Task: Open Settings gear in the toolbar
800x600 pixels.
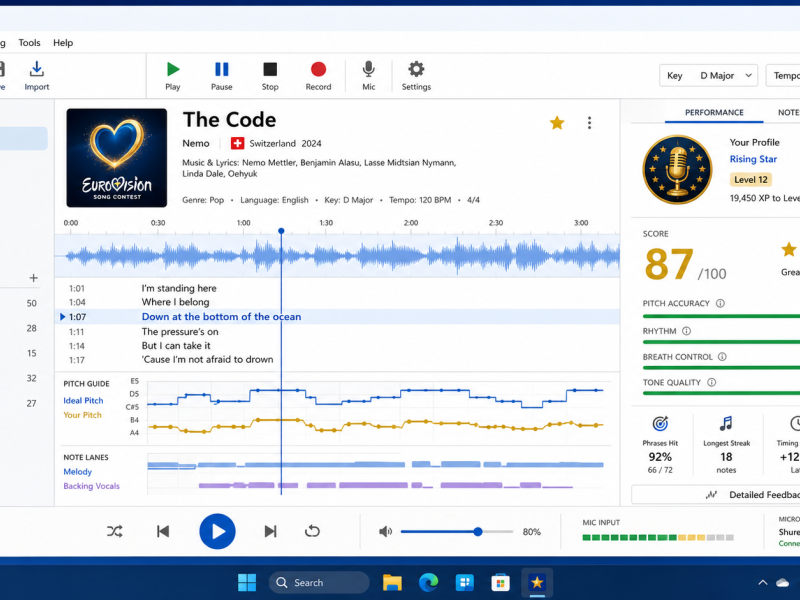Action: tap(416, 69)
